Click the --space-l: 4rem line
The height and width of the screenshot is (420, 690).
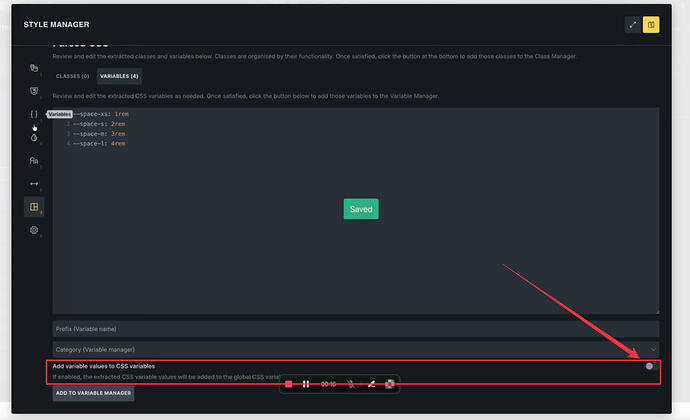(x=99, y=144)
